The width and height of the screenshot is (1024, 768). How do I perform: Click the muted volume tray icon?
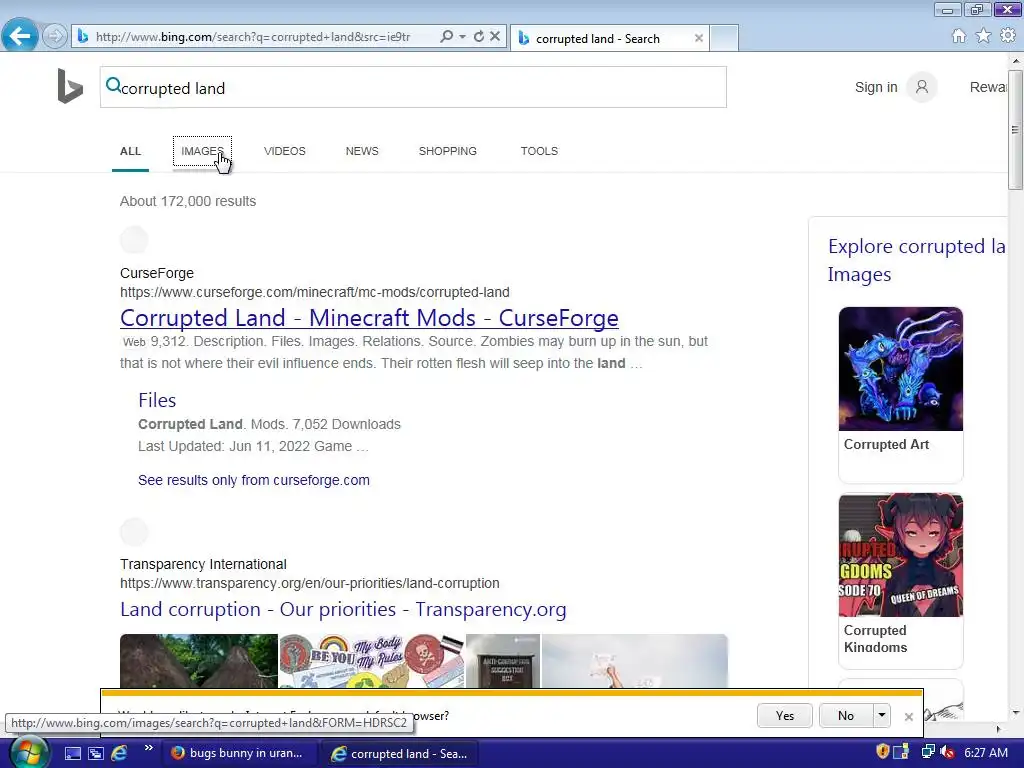[948, 752]
